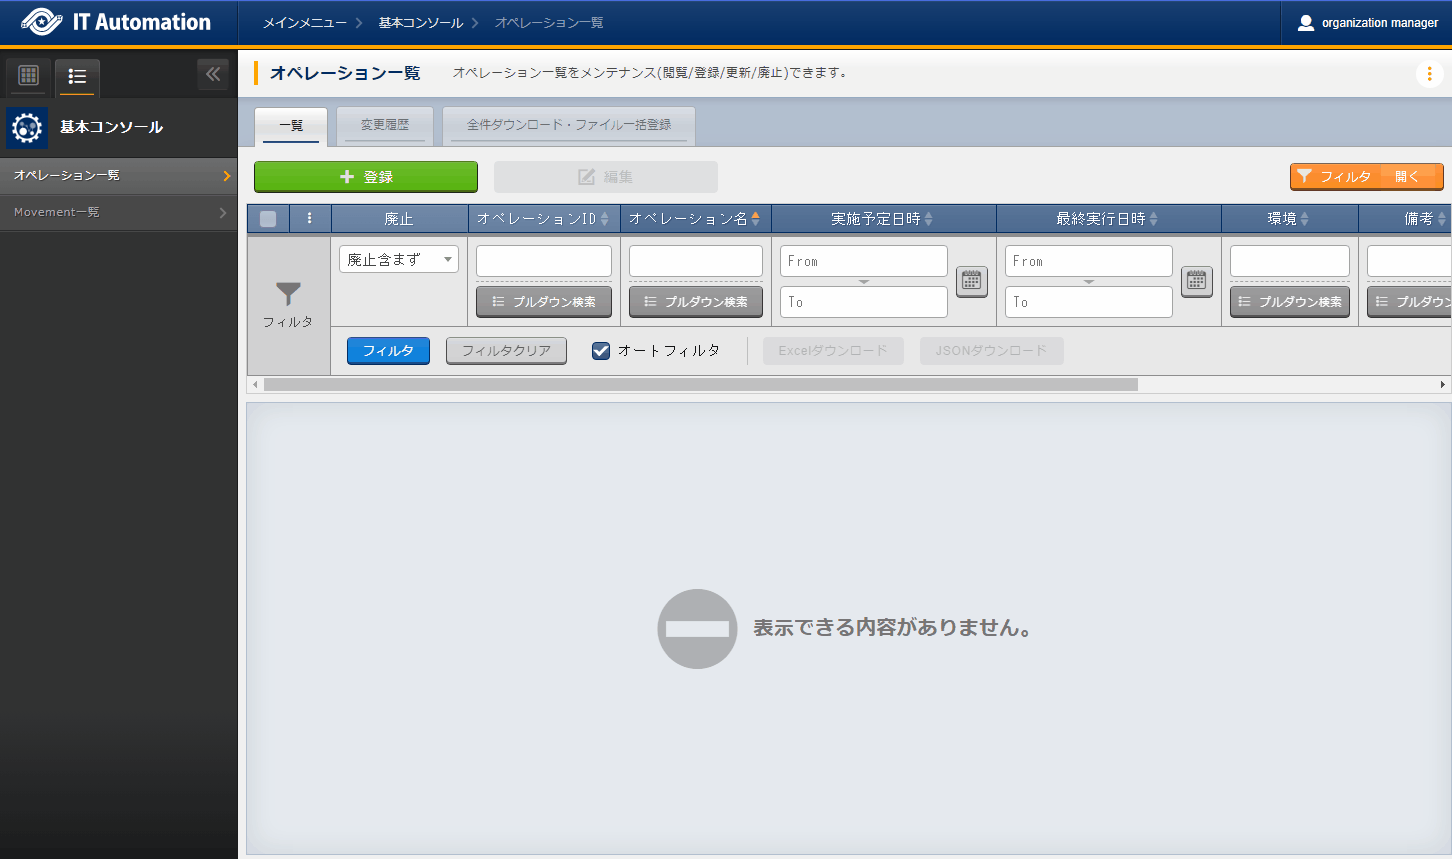Open calendar picker for 実施予定日時

(x=971, y=281)
